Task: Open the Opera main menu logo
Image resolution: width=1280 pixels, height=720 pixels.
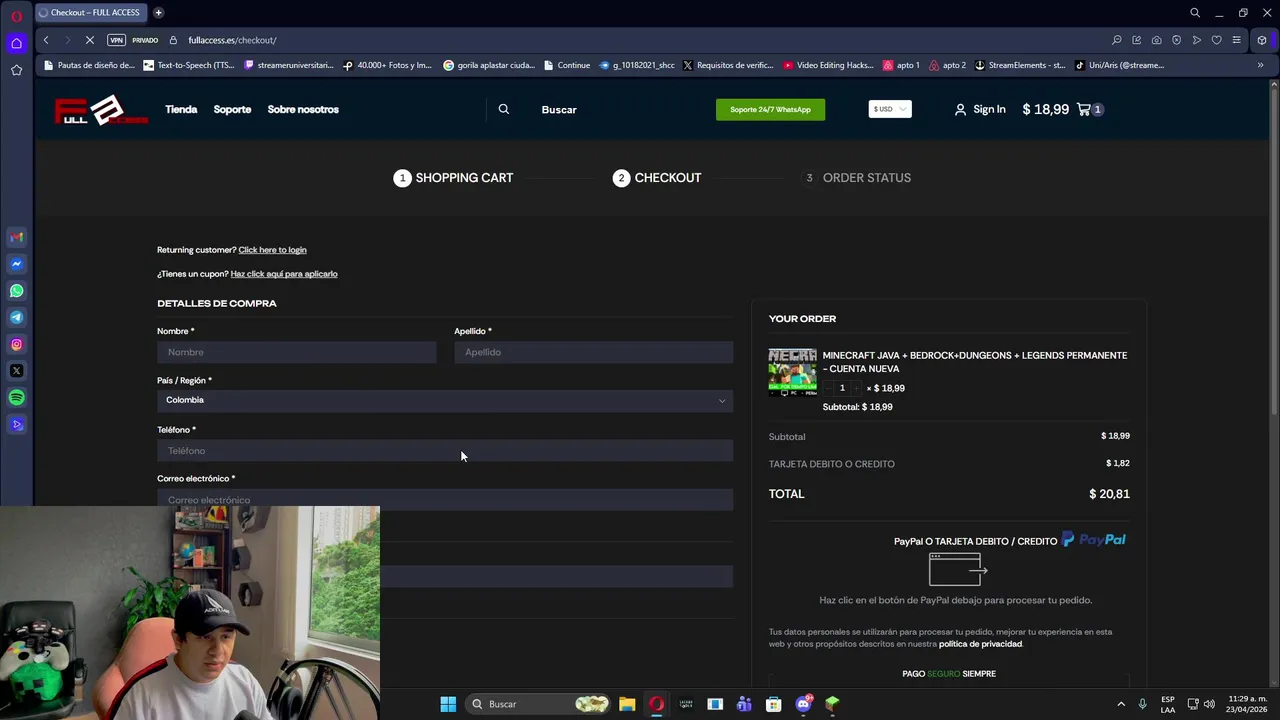Action: click(16, 16)
